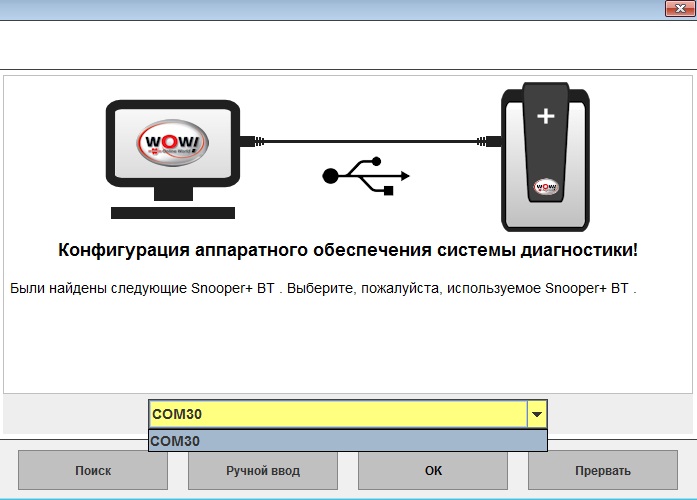697x500 pixels.
Task: Click the WOW! computer monitor icon
Action: (173, 159)
